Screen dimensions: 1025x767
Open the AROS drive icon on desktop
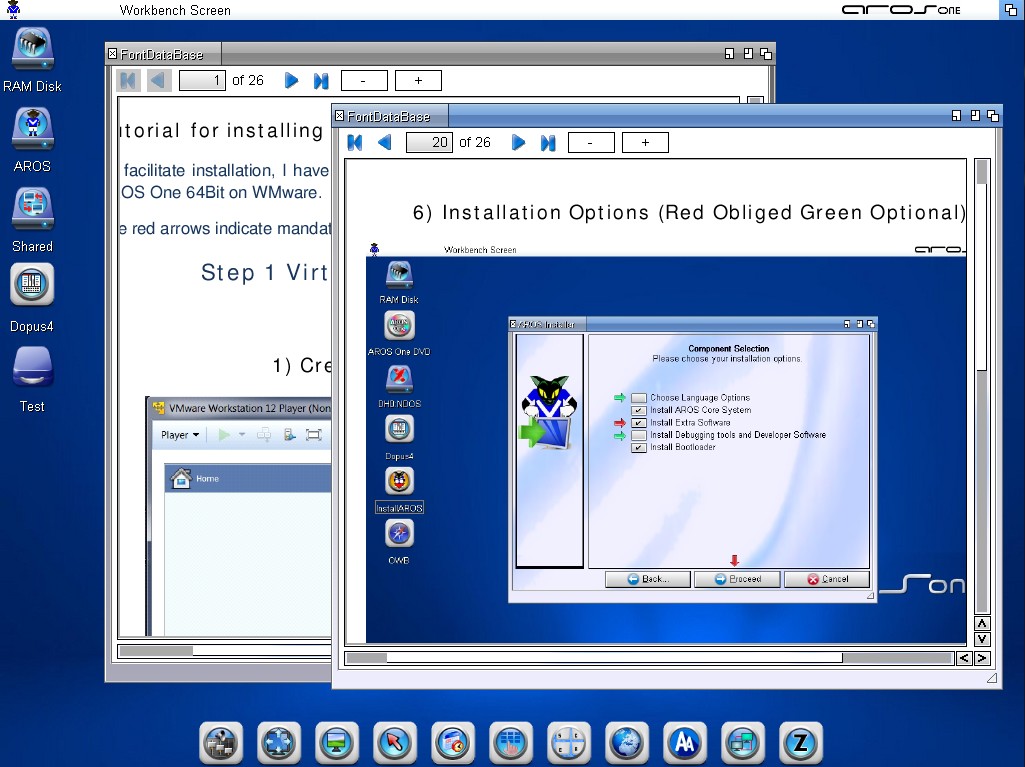point(32,130)
